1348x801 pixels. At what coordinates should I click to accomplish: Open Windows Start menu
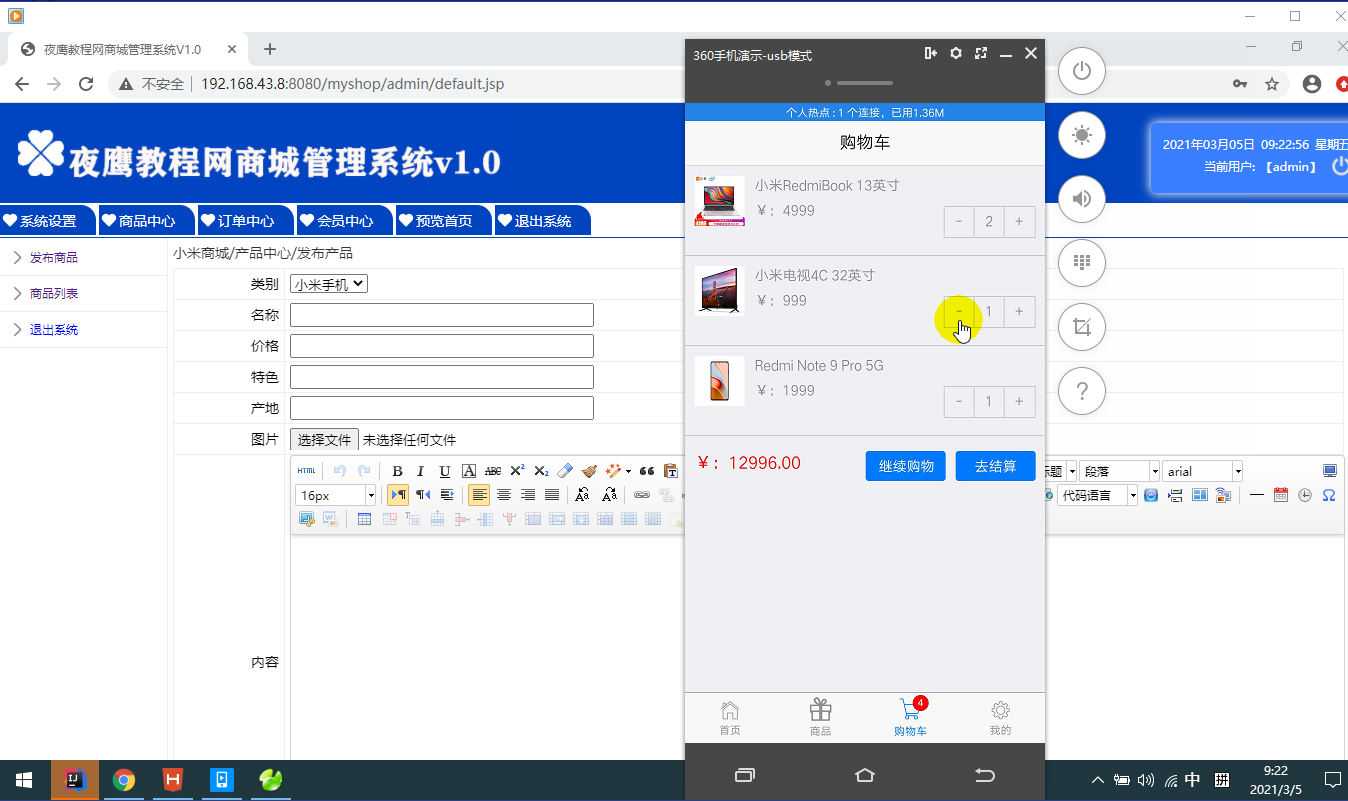coord(24,780)
